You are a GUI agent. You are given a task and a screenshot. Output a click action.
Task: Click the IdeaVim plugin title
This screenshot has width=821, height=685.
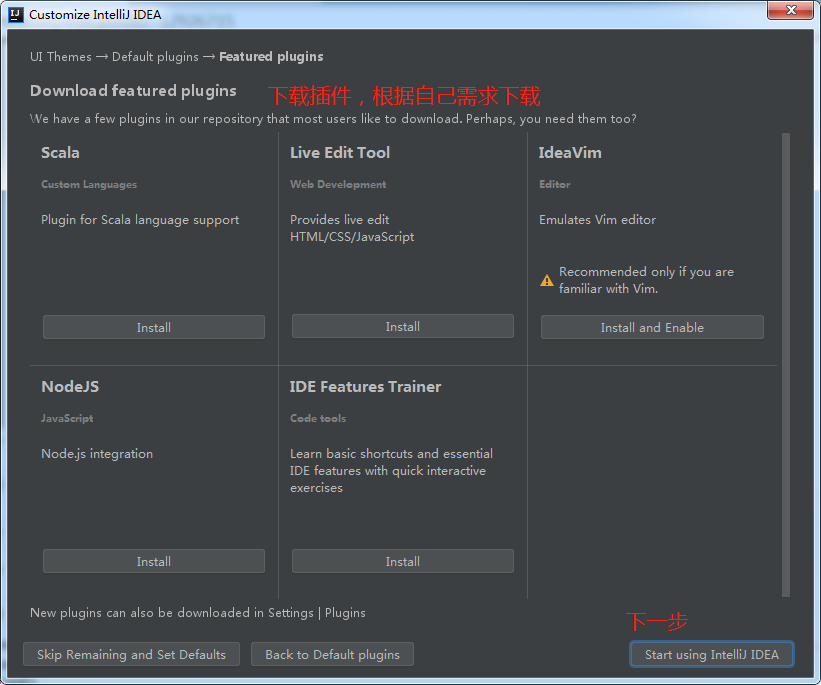pos(570,152)
